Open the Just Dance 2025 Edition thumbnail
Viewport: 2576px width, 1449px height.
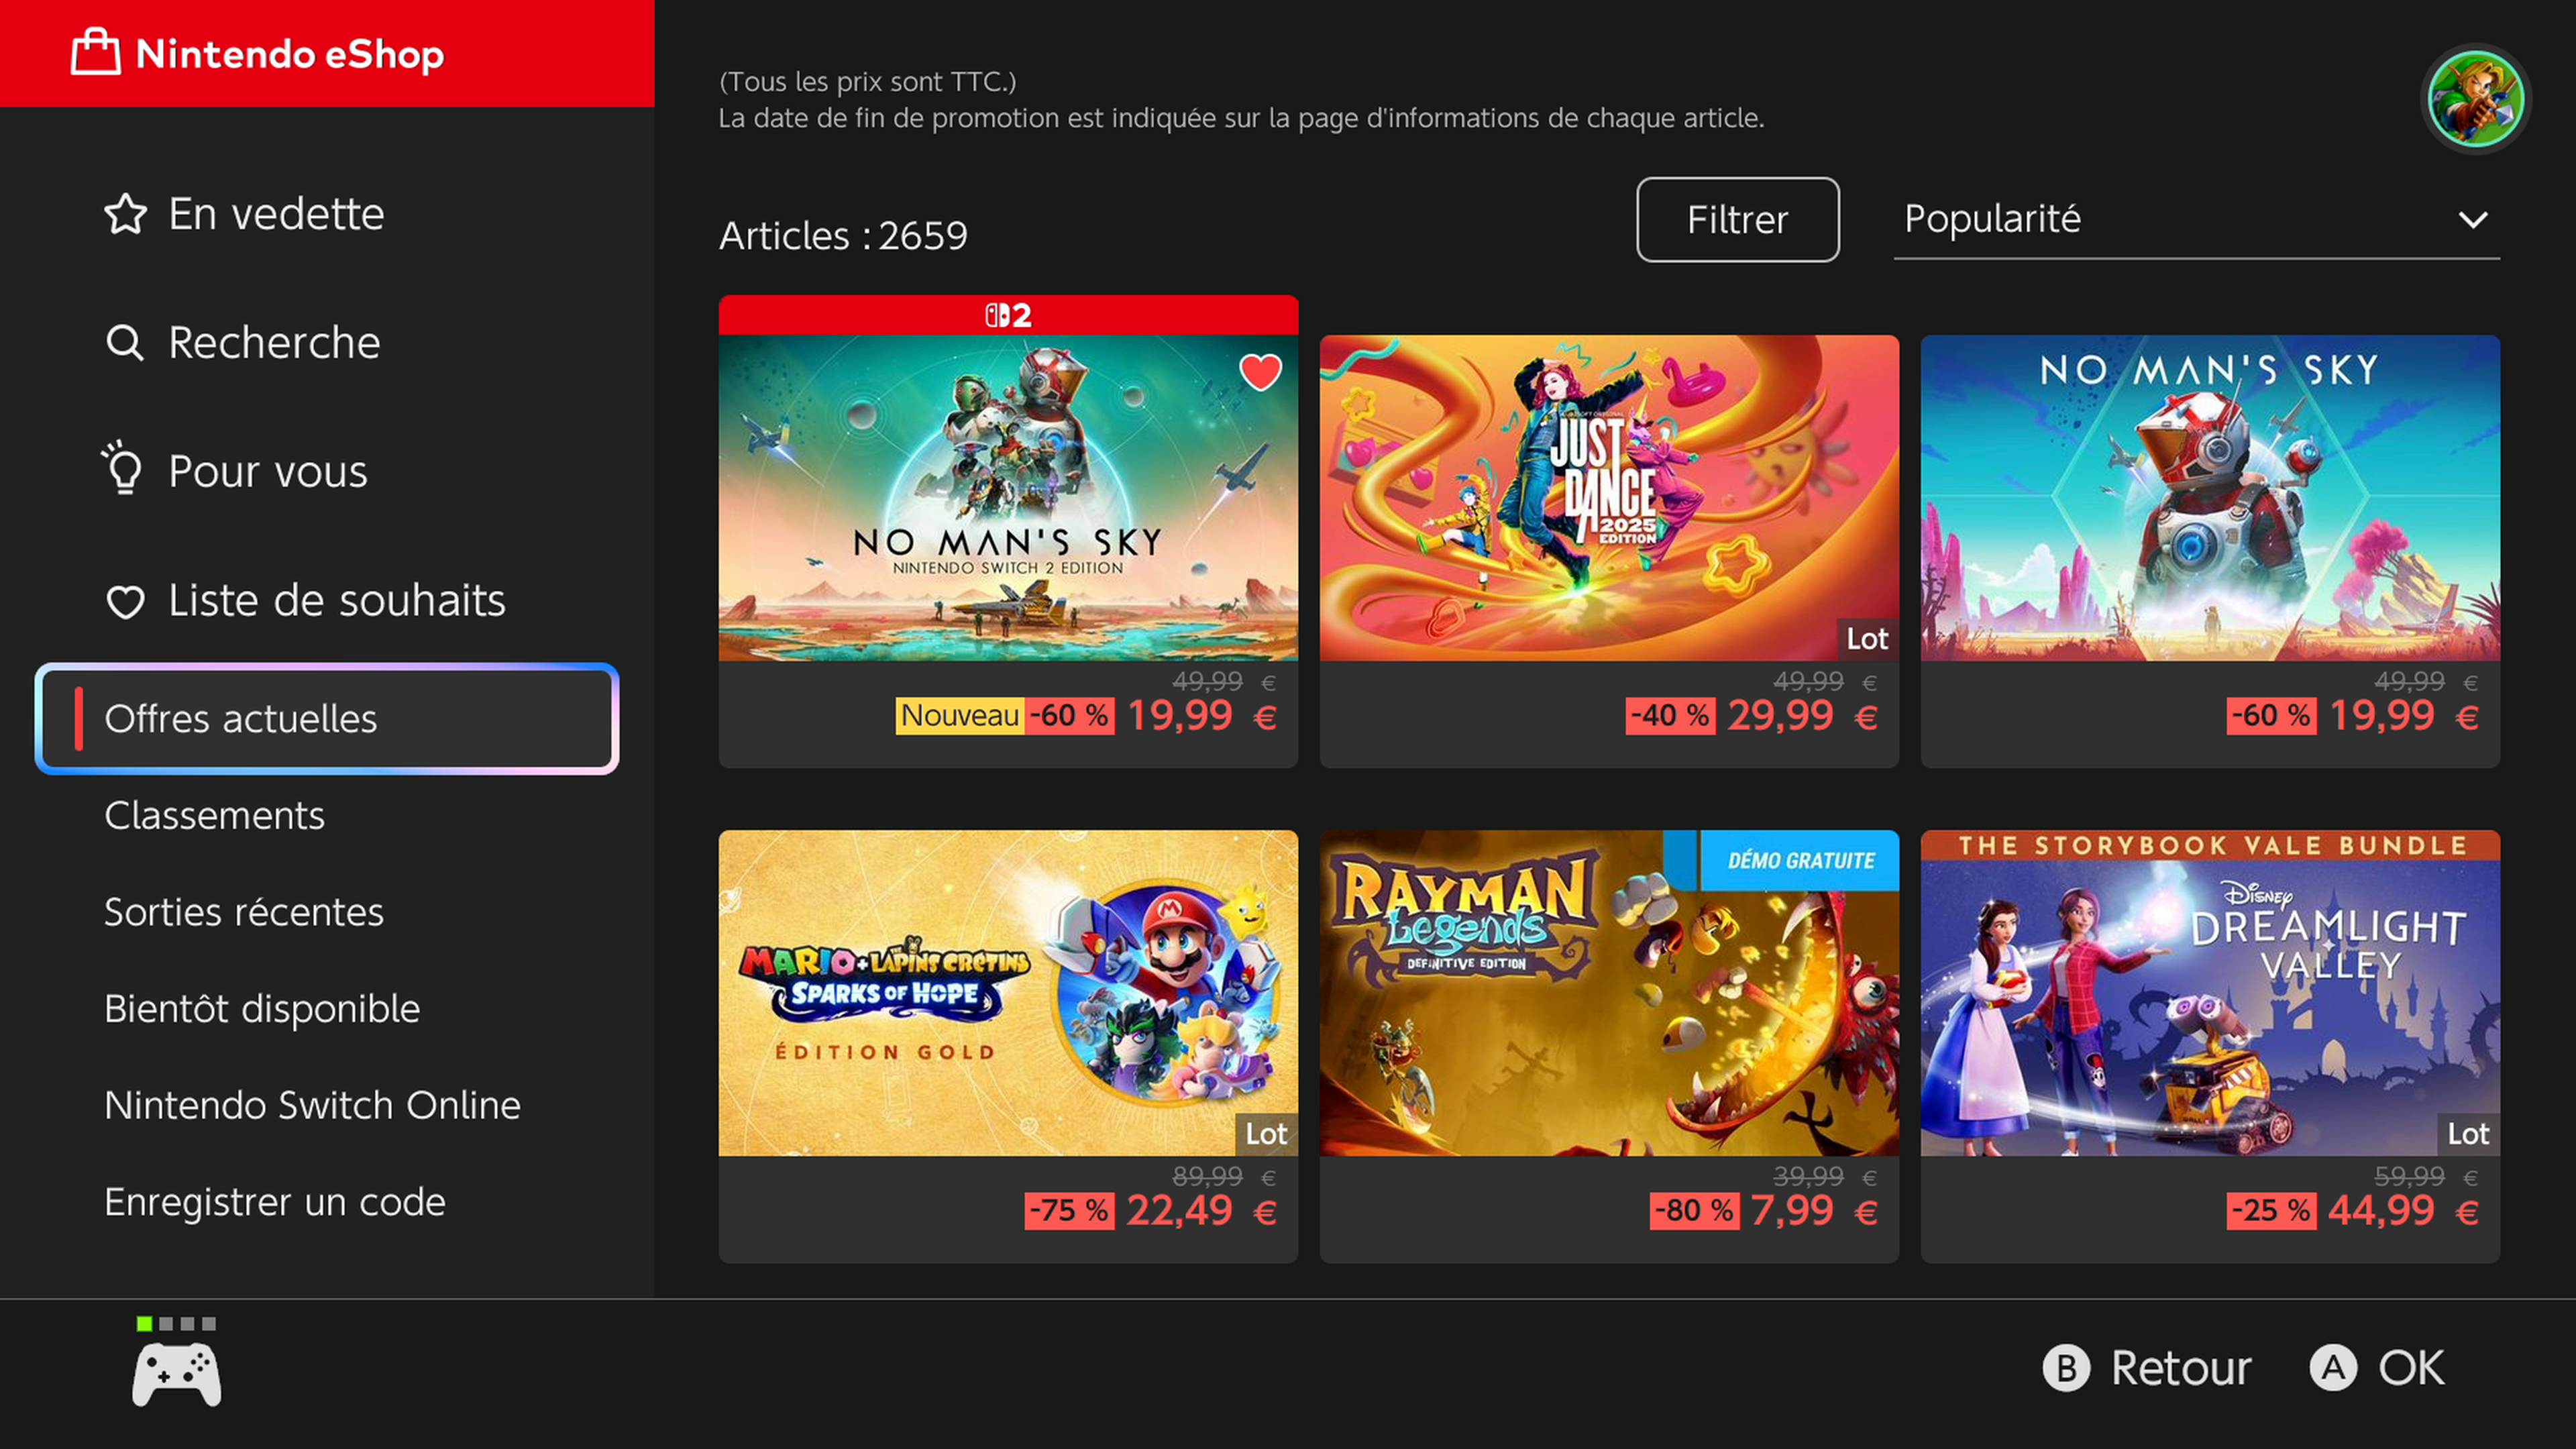tap(1609, 497)
